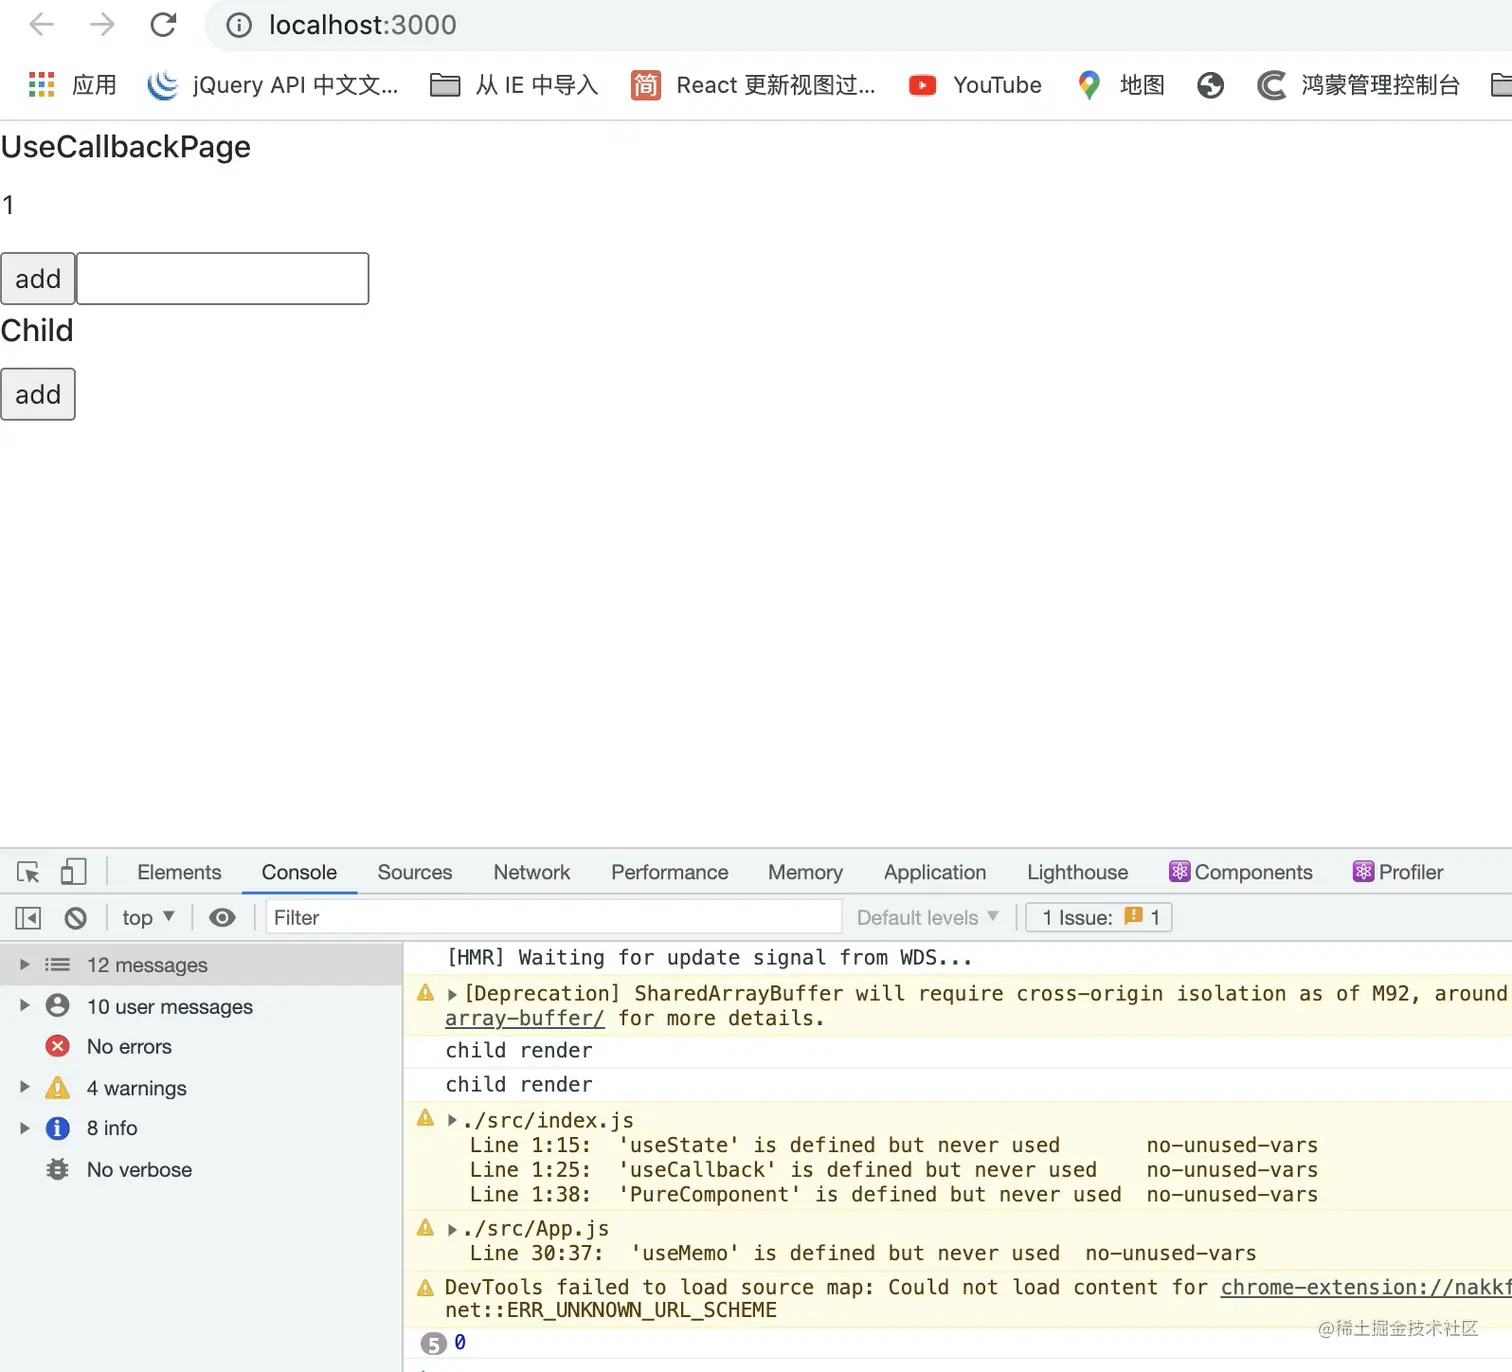Open the Default levels dropdown

click(928, 917)
